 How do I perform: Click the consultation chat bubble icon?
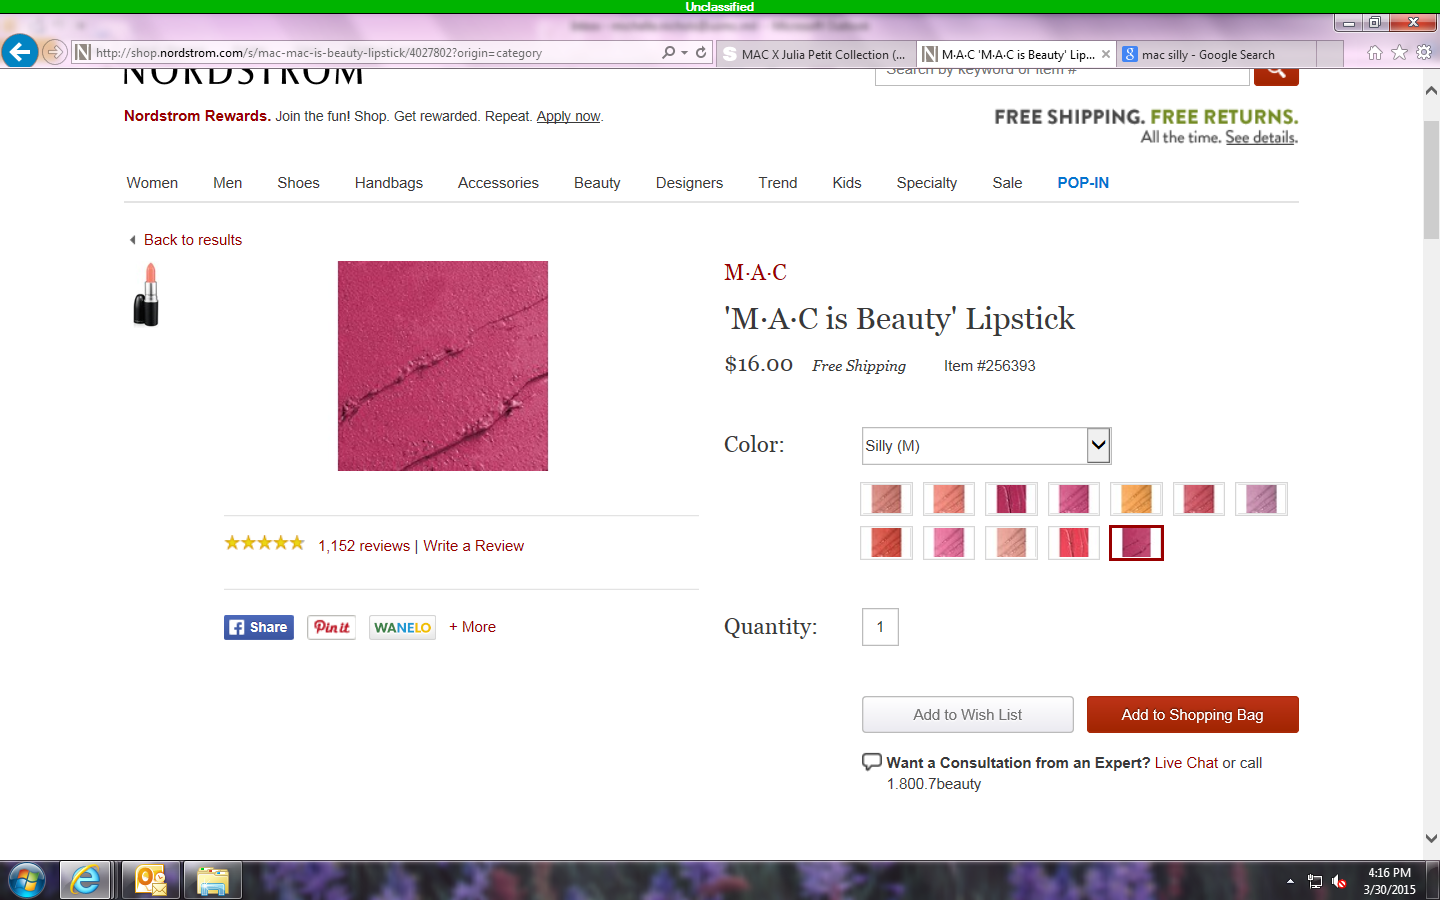coord(872,762)
